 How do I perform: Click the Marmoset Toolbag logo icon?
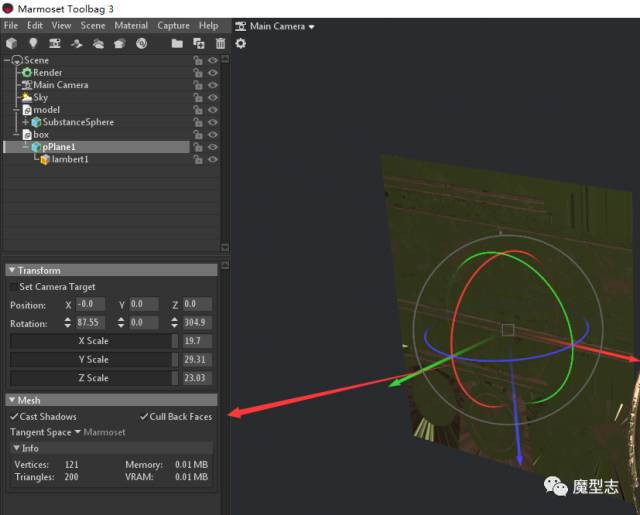click(x=8, y=8)
